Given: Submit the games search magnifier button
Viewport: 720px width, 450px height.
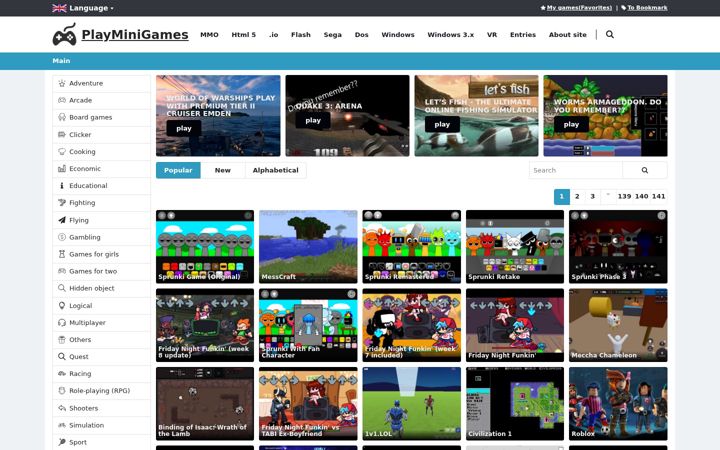Looking at the screenshot, I should point(645,170).
